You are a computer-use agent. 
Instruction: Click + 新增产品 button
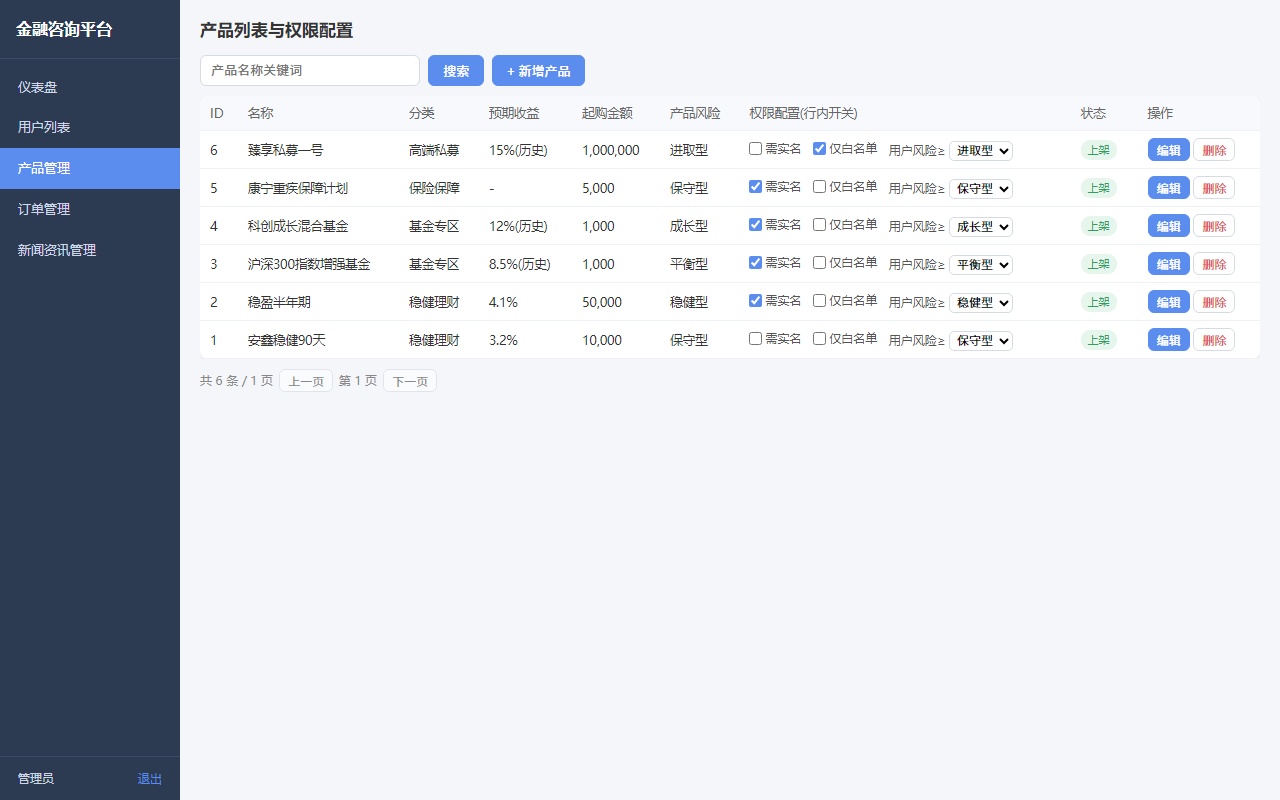click(538, 71)
